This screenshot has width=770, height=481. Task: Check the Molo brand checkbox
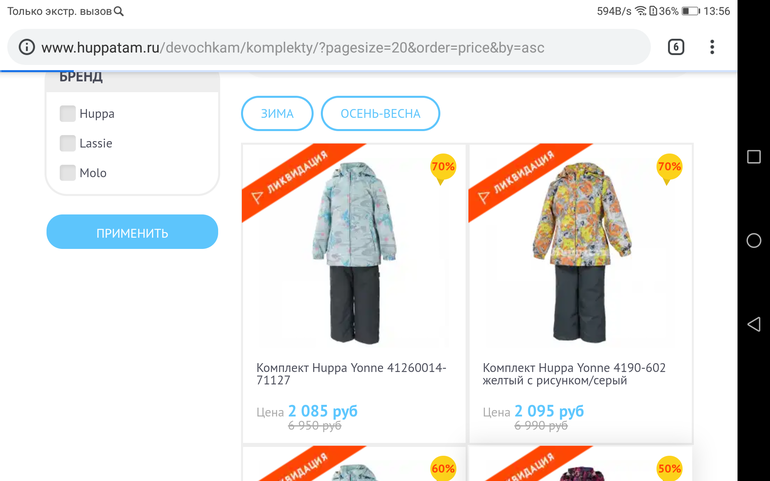(68, 172)
